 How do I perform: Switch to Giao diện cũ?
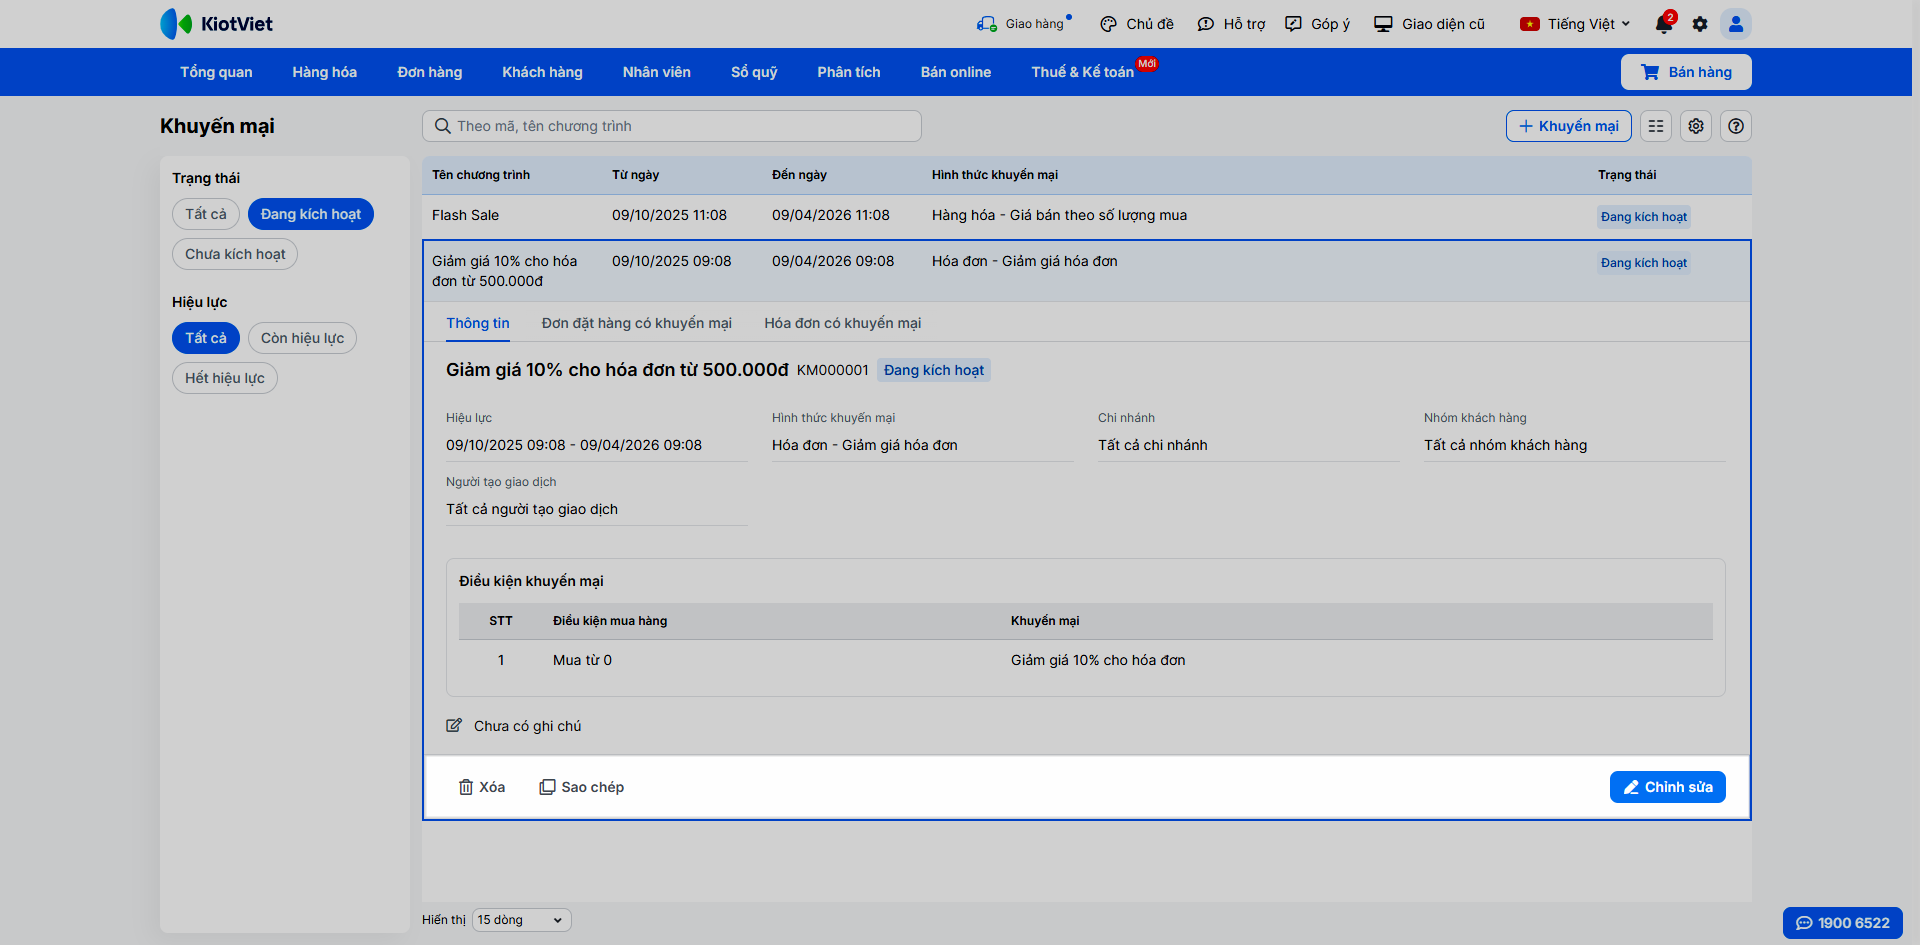pos(1429,24)
